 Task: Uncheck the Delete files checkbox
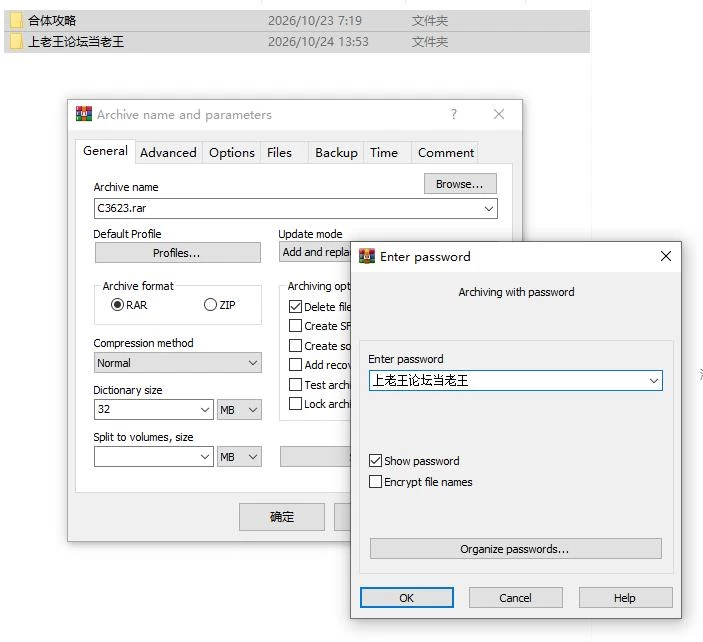tap(295, 307)
